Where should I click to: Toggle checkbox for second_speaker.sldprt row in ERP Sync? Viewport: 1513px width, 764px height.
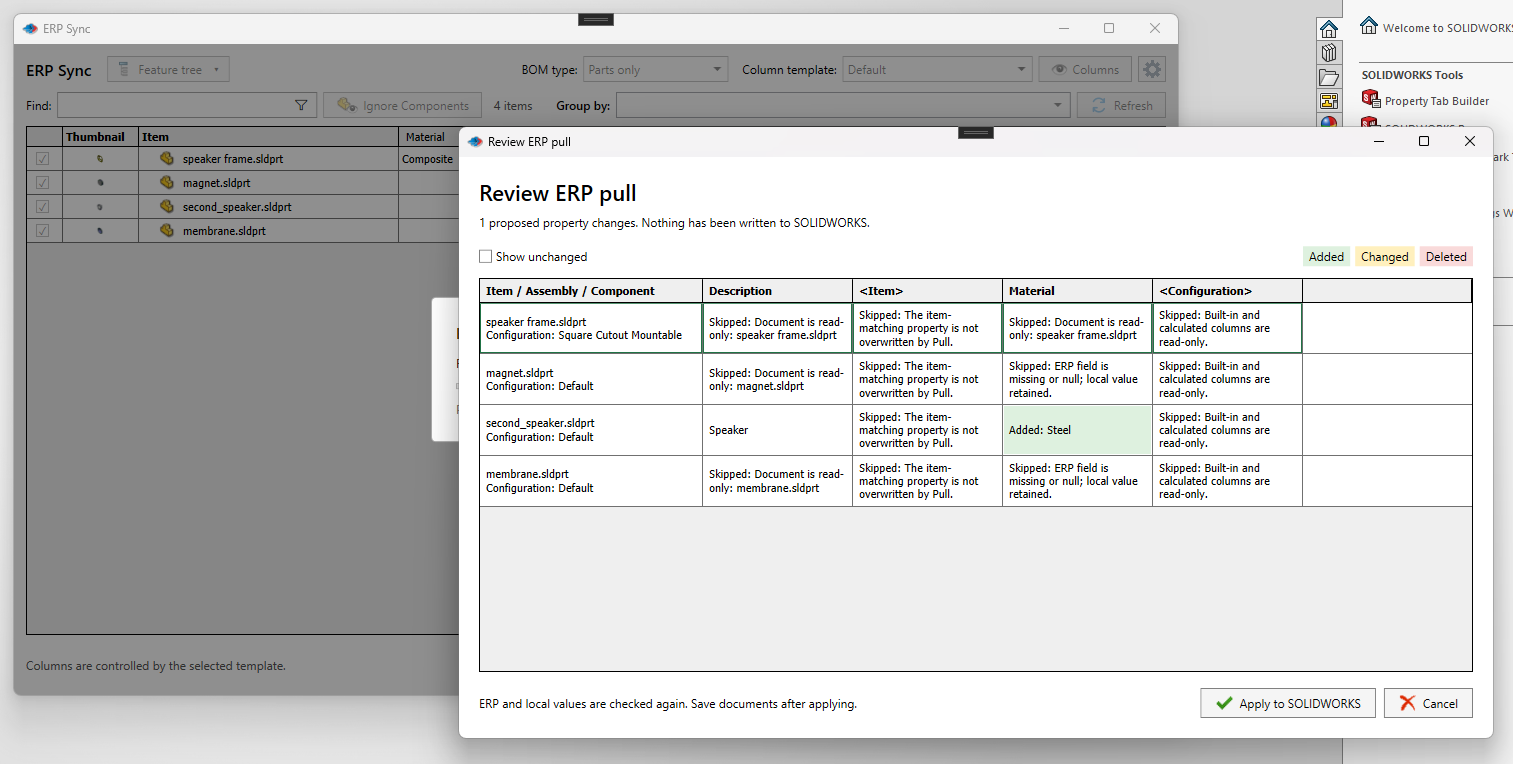tap(42, 207)
